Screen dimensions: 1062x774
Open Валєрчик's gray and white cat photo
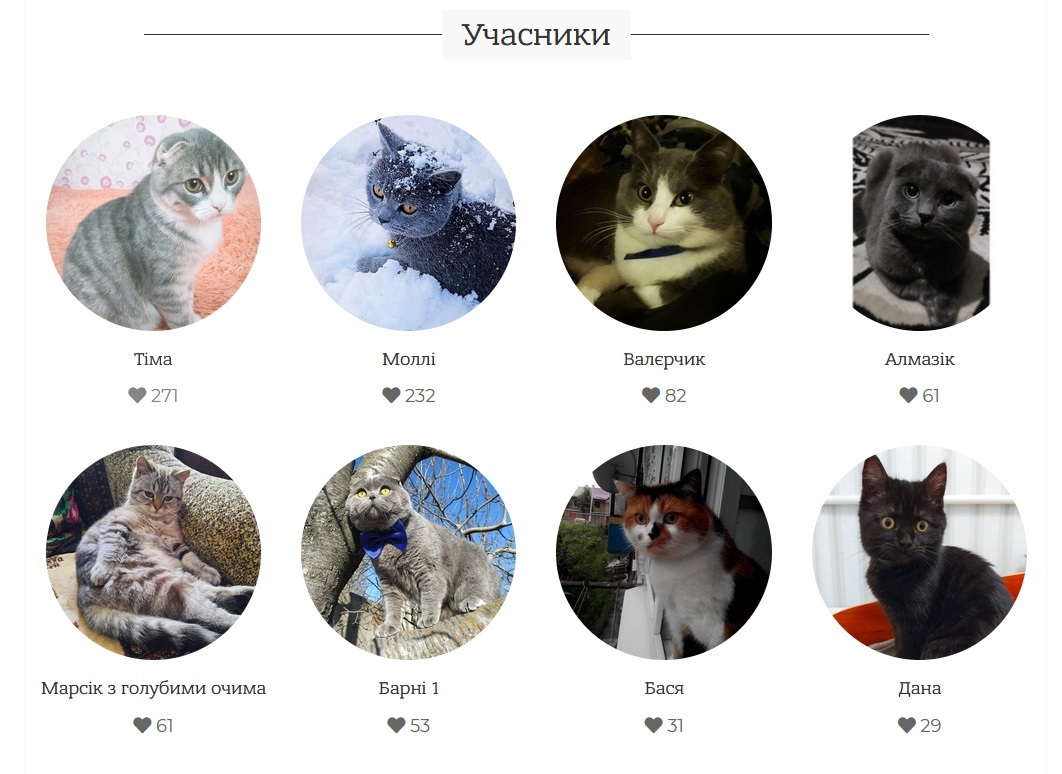click(664, 223)
